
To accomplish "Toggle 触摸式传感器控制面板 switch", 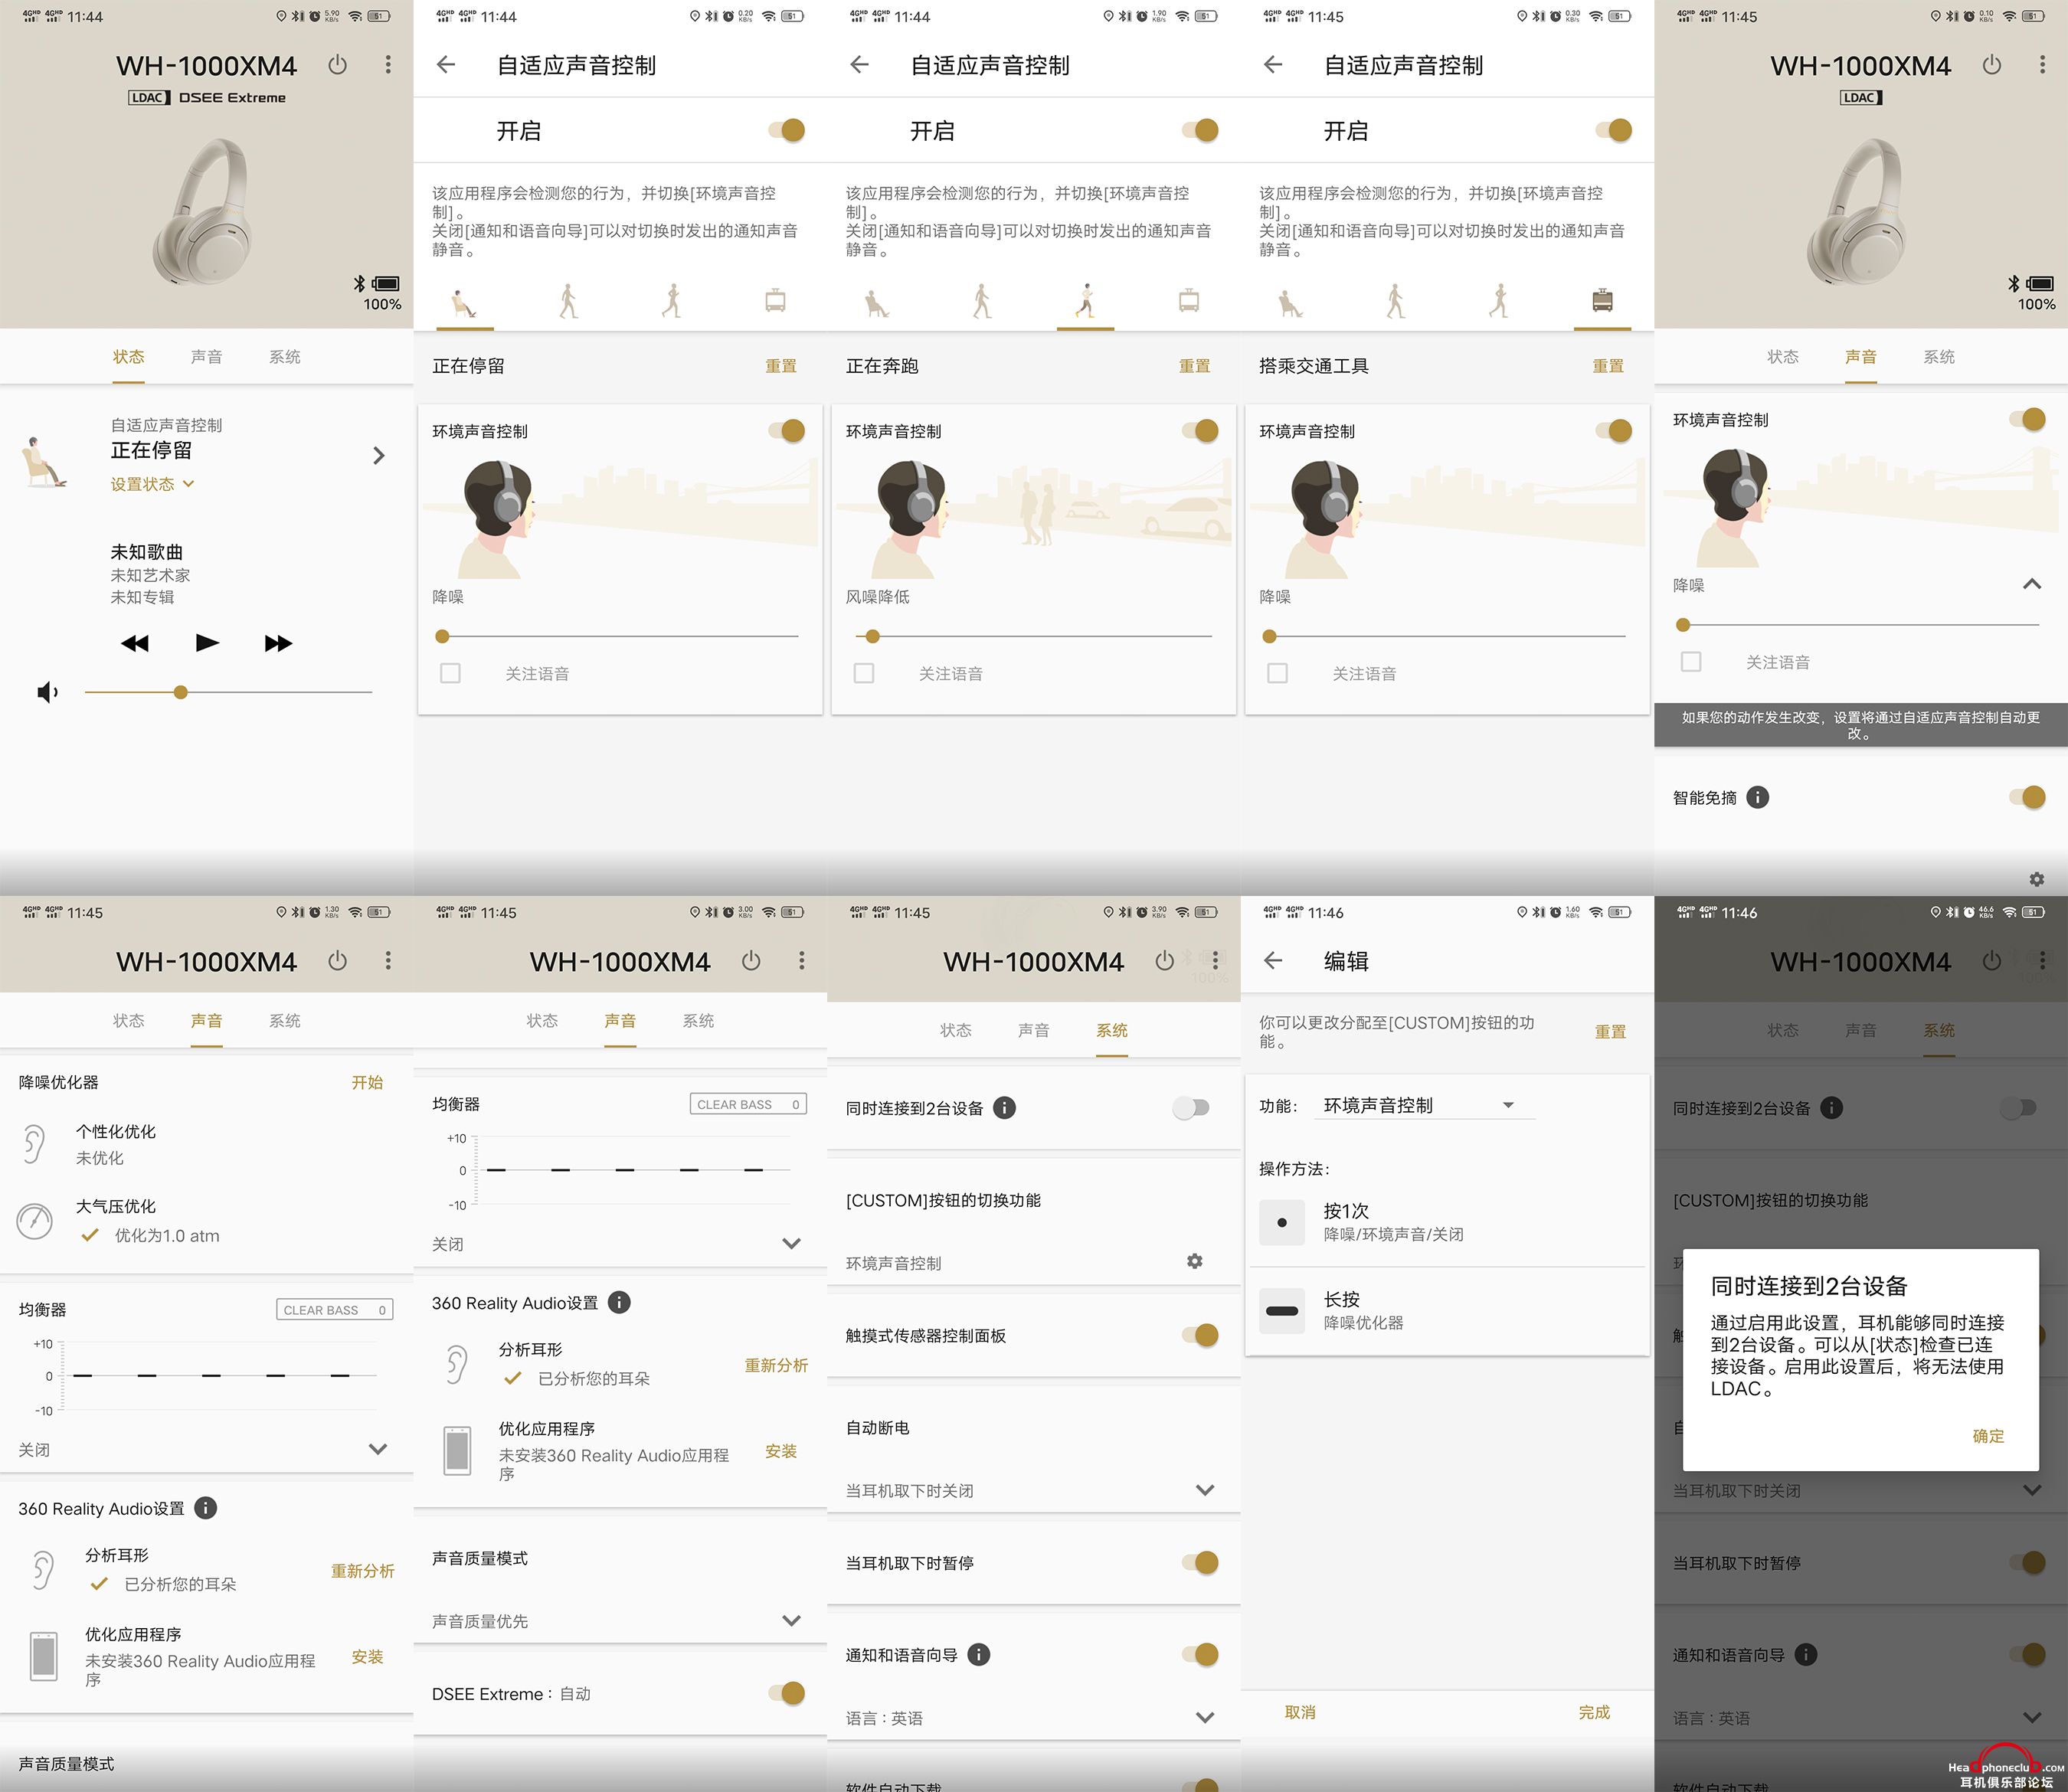I will click(x=1200, y=1335).
